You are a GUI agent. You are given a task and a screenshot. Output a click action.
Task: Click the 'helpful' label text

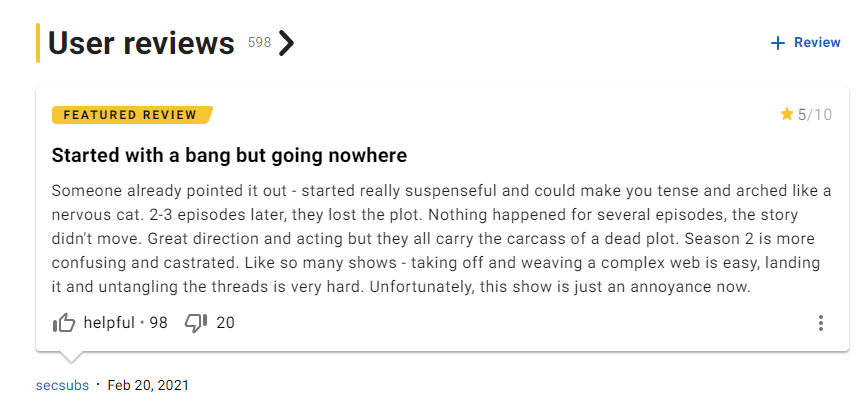tap(109, 322)
